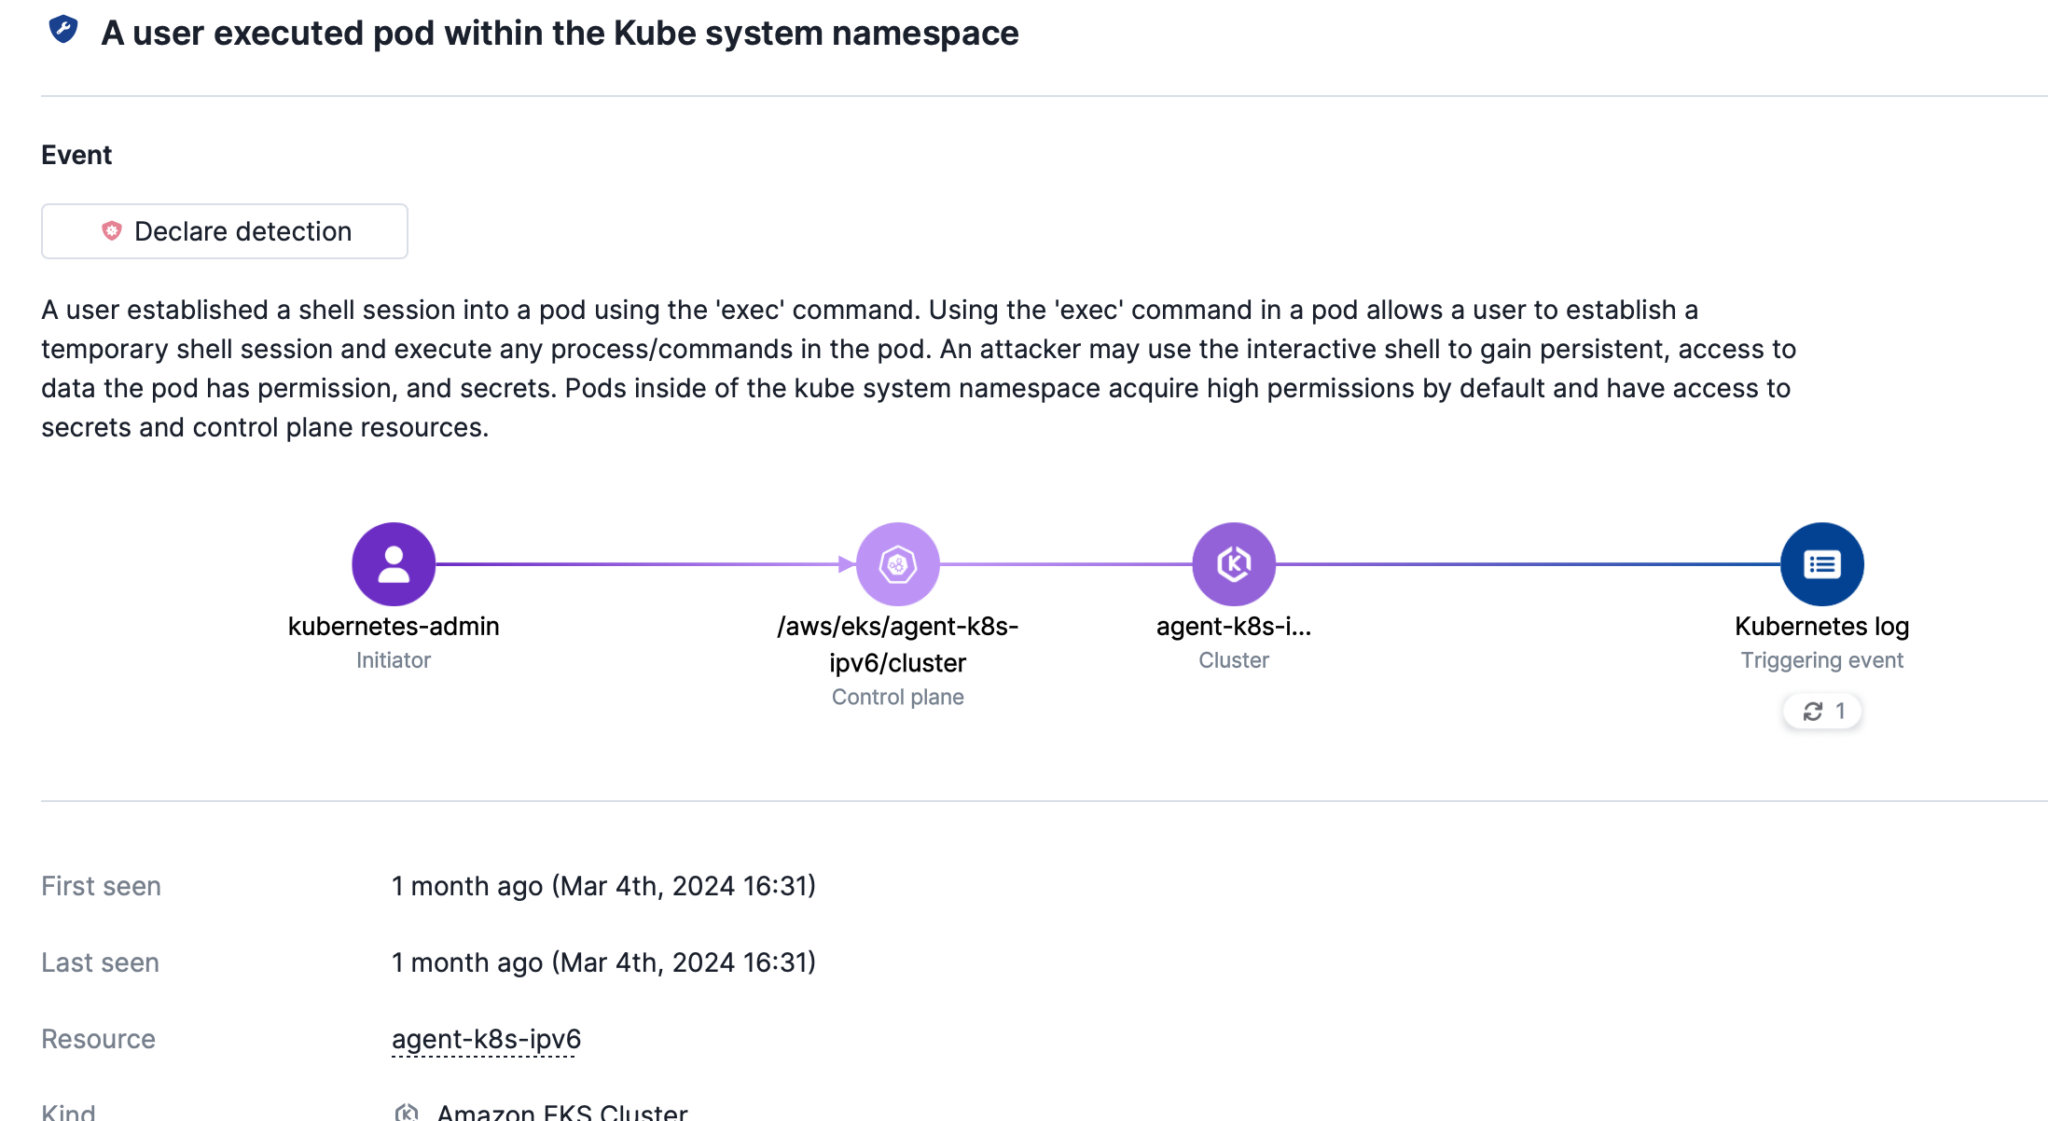2048x1121 pixels.
Task: Click the page title of the detection
Action: pyautogui.click(x=560, y=32)
